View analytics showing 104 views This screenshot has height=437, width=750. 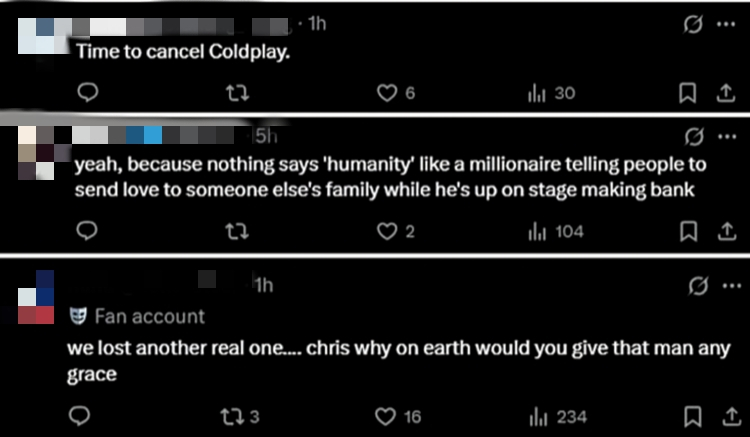click(x=555, y=231)
